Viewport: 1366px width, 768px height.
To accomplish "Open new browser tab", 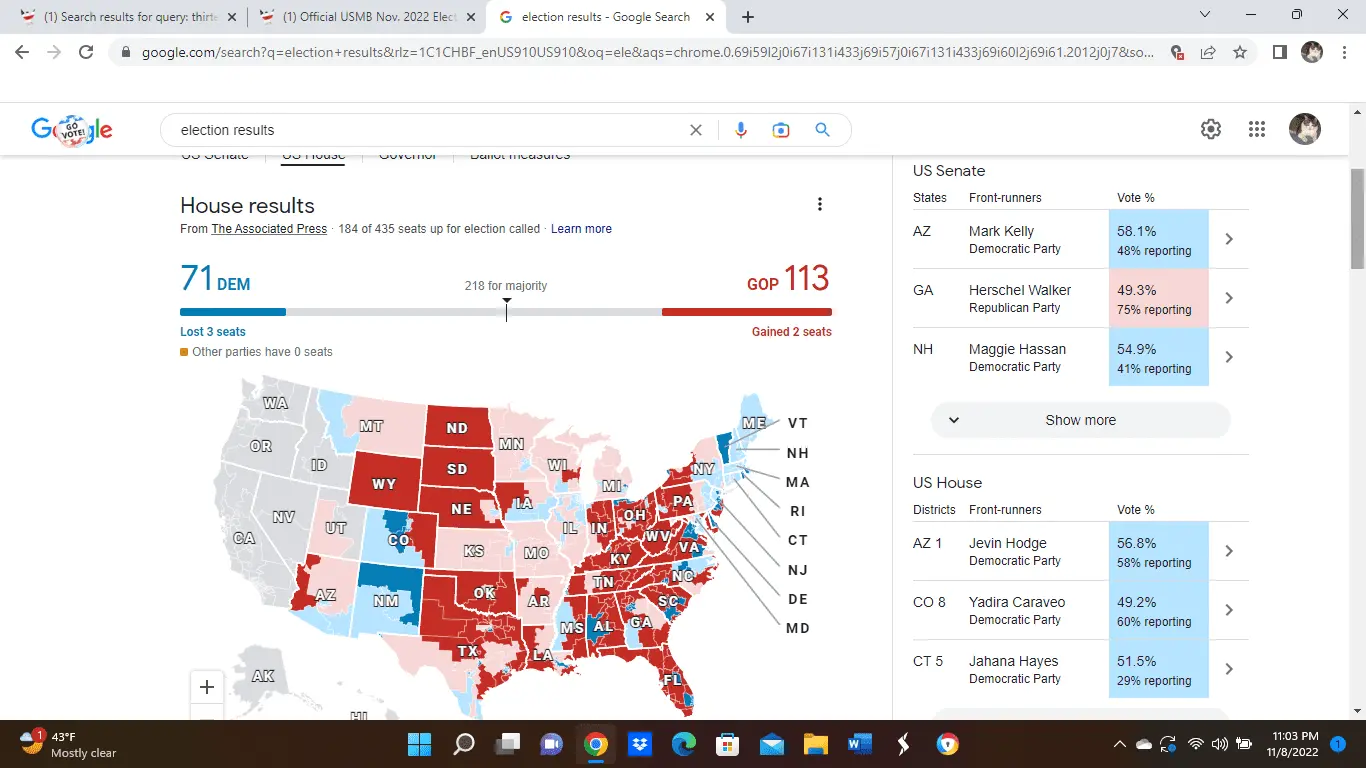I will point(748,17).
